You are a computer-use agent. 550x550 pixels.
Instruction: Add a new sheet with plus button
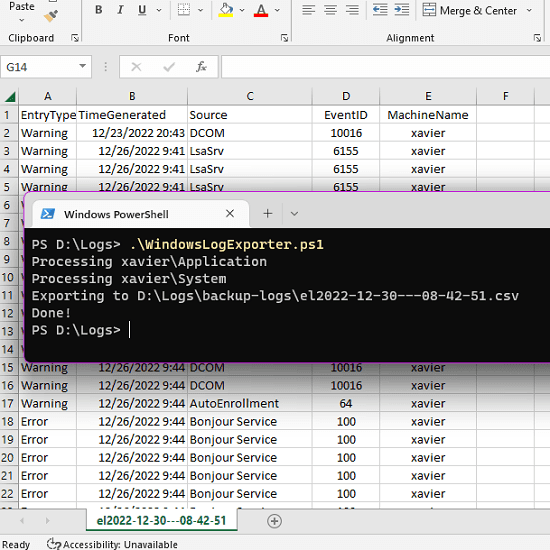(274, 521)
